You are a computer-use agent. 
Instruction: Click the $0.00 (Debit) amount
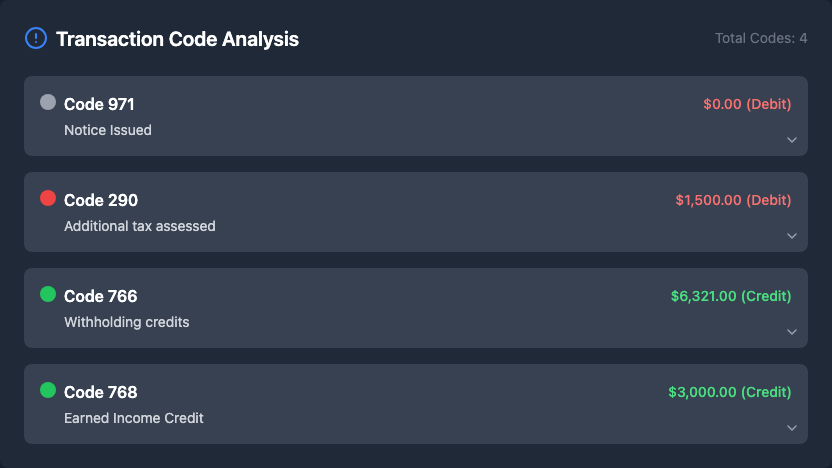[x=747, y=104]
